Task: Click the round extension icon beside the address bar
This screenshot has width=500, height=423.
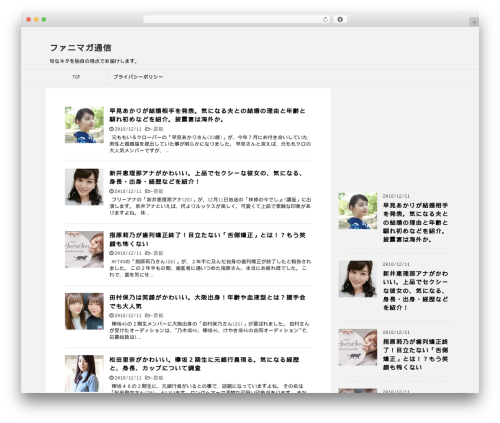Action: coord(340,19)
